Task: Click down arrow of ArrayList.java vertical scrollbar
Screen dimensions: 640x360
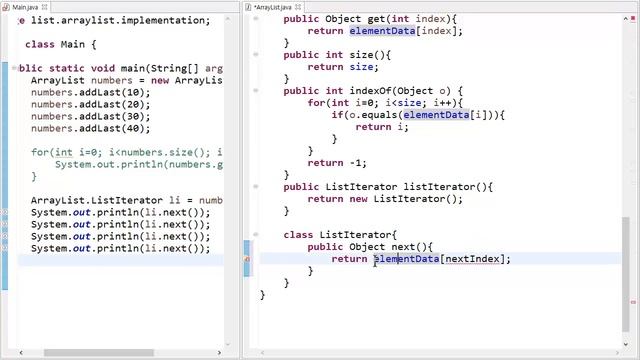Action: [x=626, y=344]
